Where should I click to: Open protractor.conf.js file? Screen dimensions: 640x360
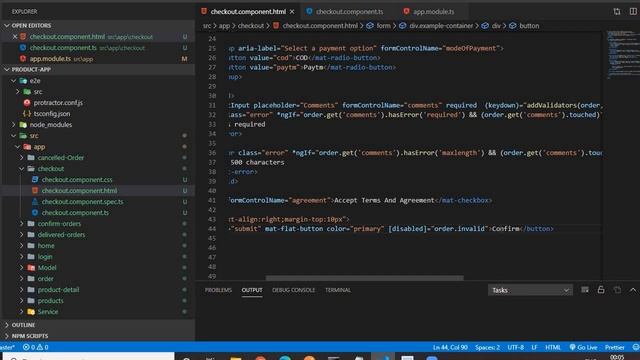click(58, 103)
